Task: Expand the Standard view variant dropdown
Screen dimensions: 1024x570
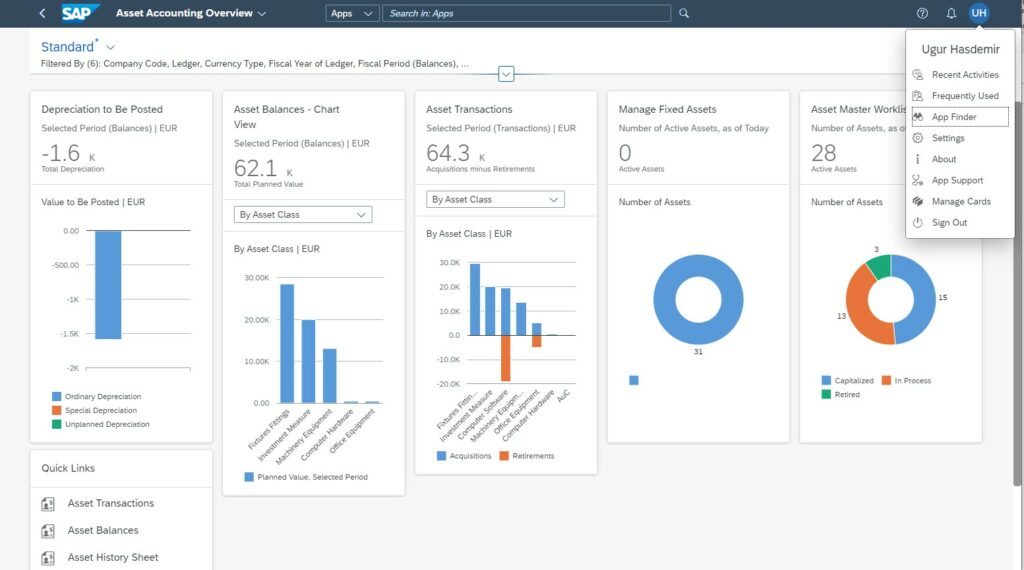Action: pos(110,47)
